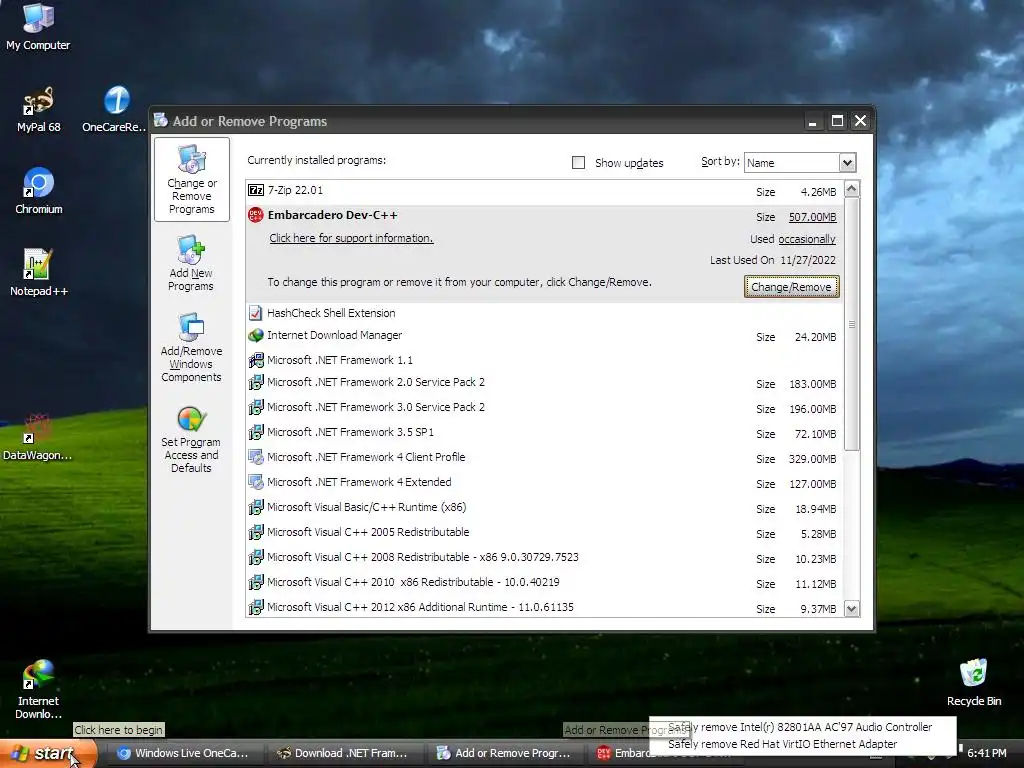Switch to Add or Remove Progr... taskbar button

pos(505,753)
